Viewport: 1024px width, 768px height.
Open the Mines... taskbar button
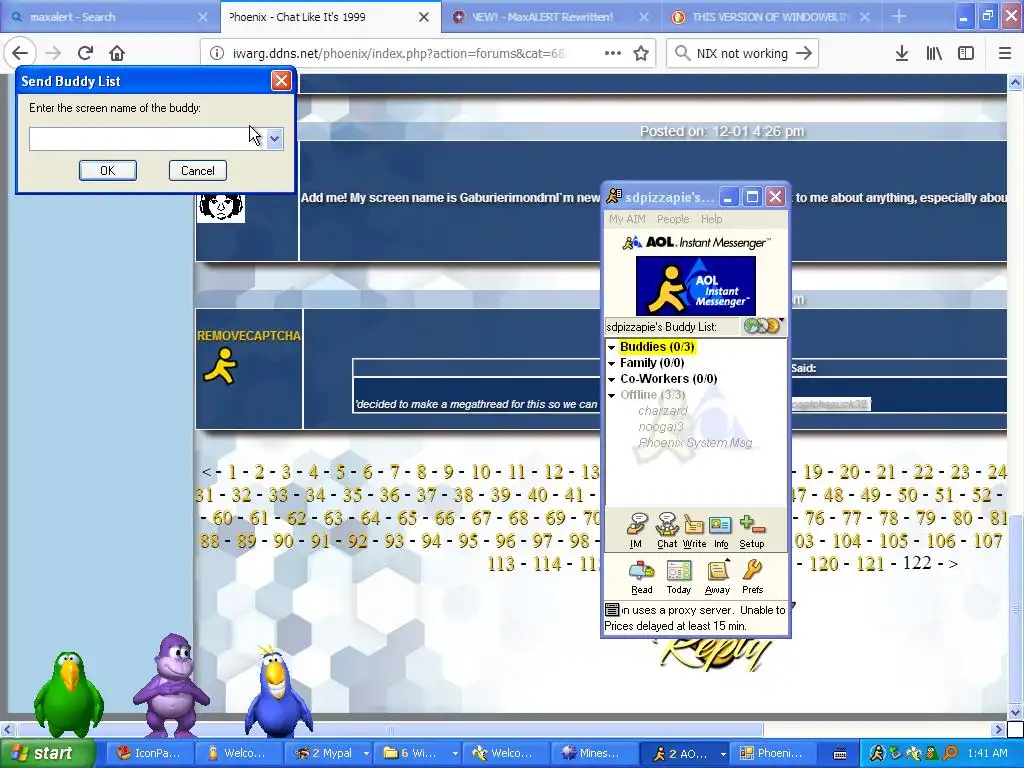(x=592, y=753)
